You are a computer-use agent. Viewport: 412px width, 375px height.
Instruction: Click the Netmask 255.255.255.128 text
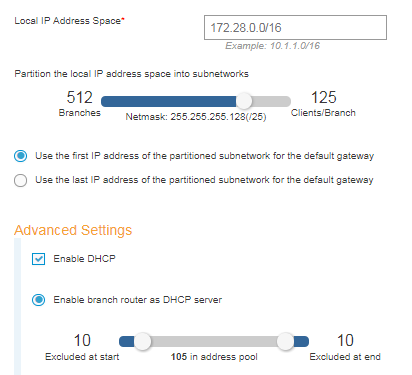tap(196, 117)
